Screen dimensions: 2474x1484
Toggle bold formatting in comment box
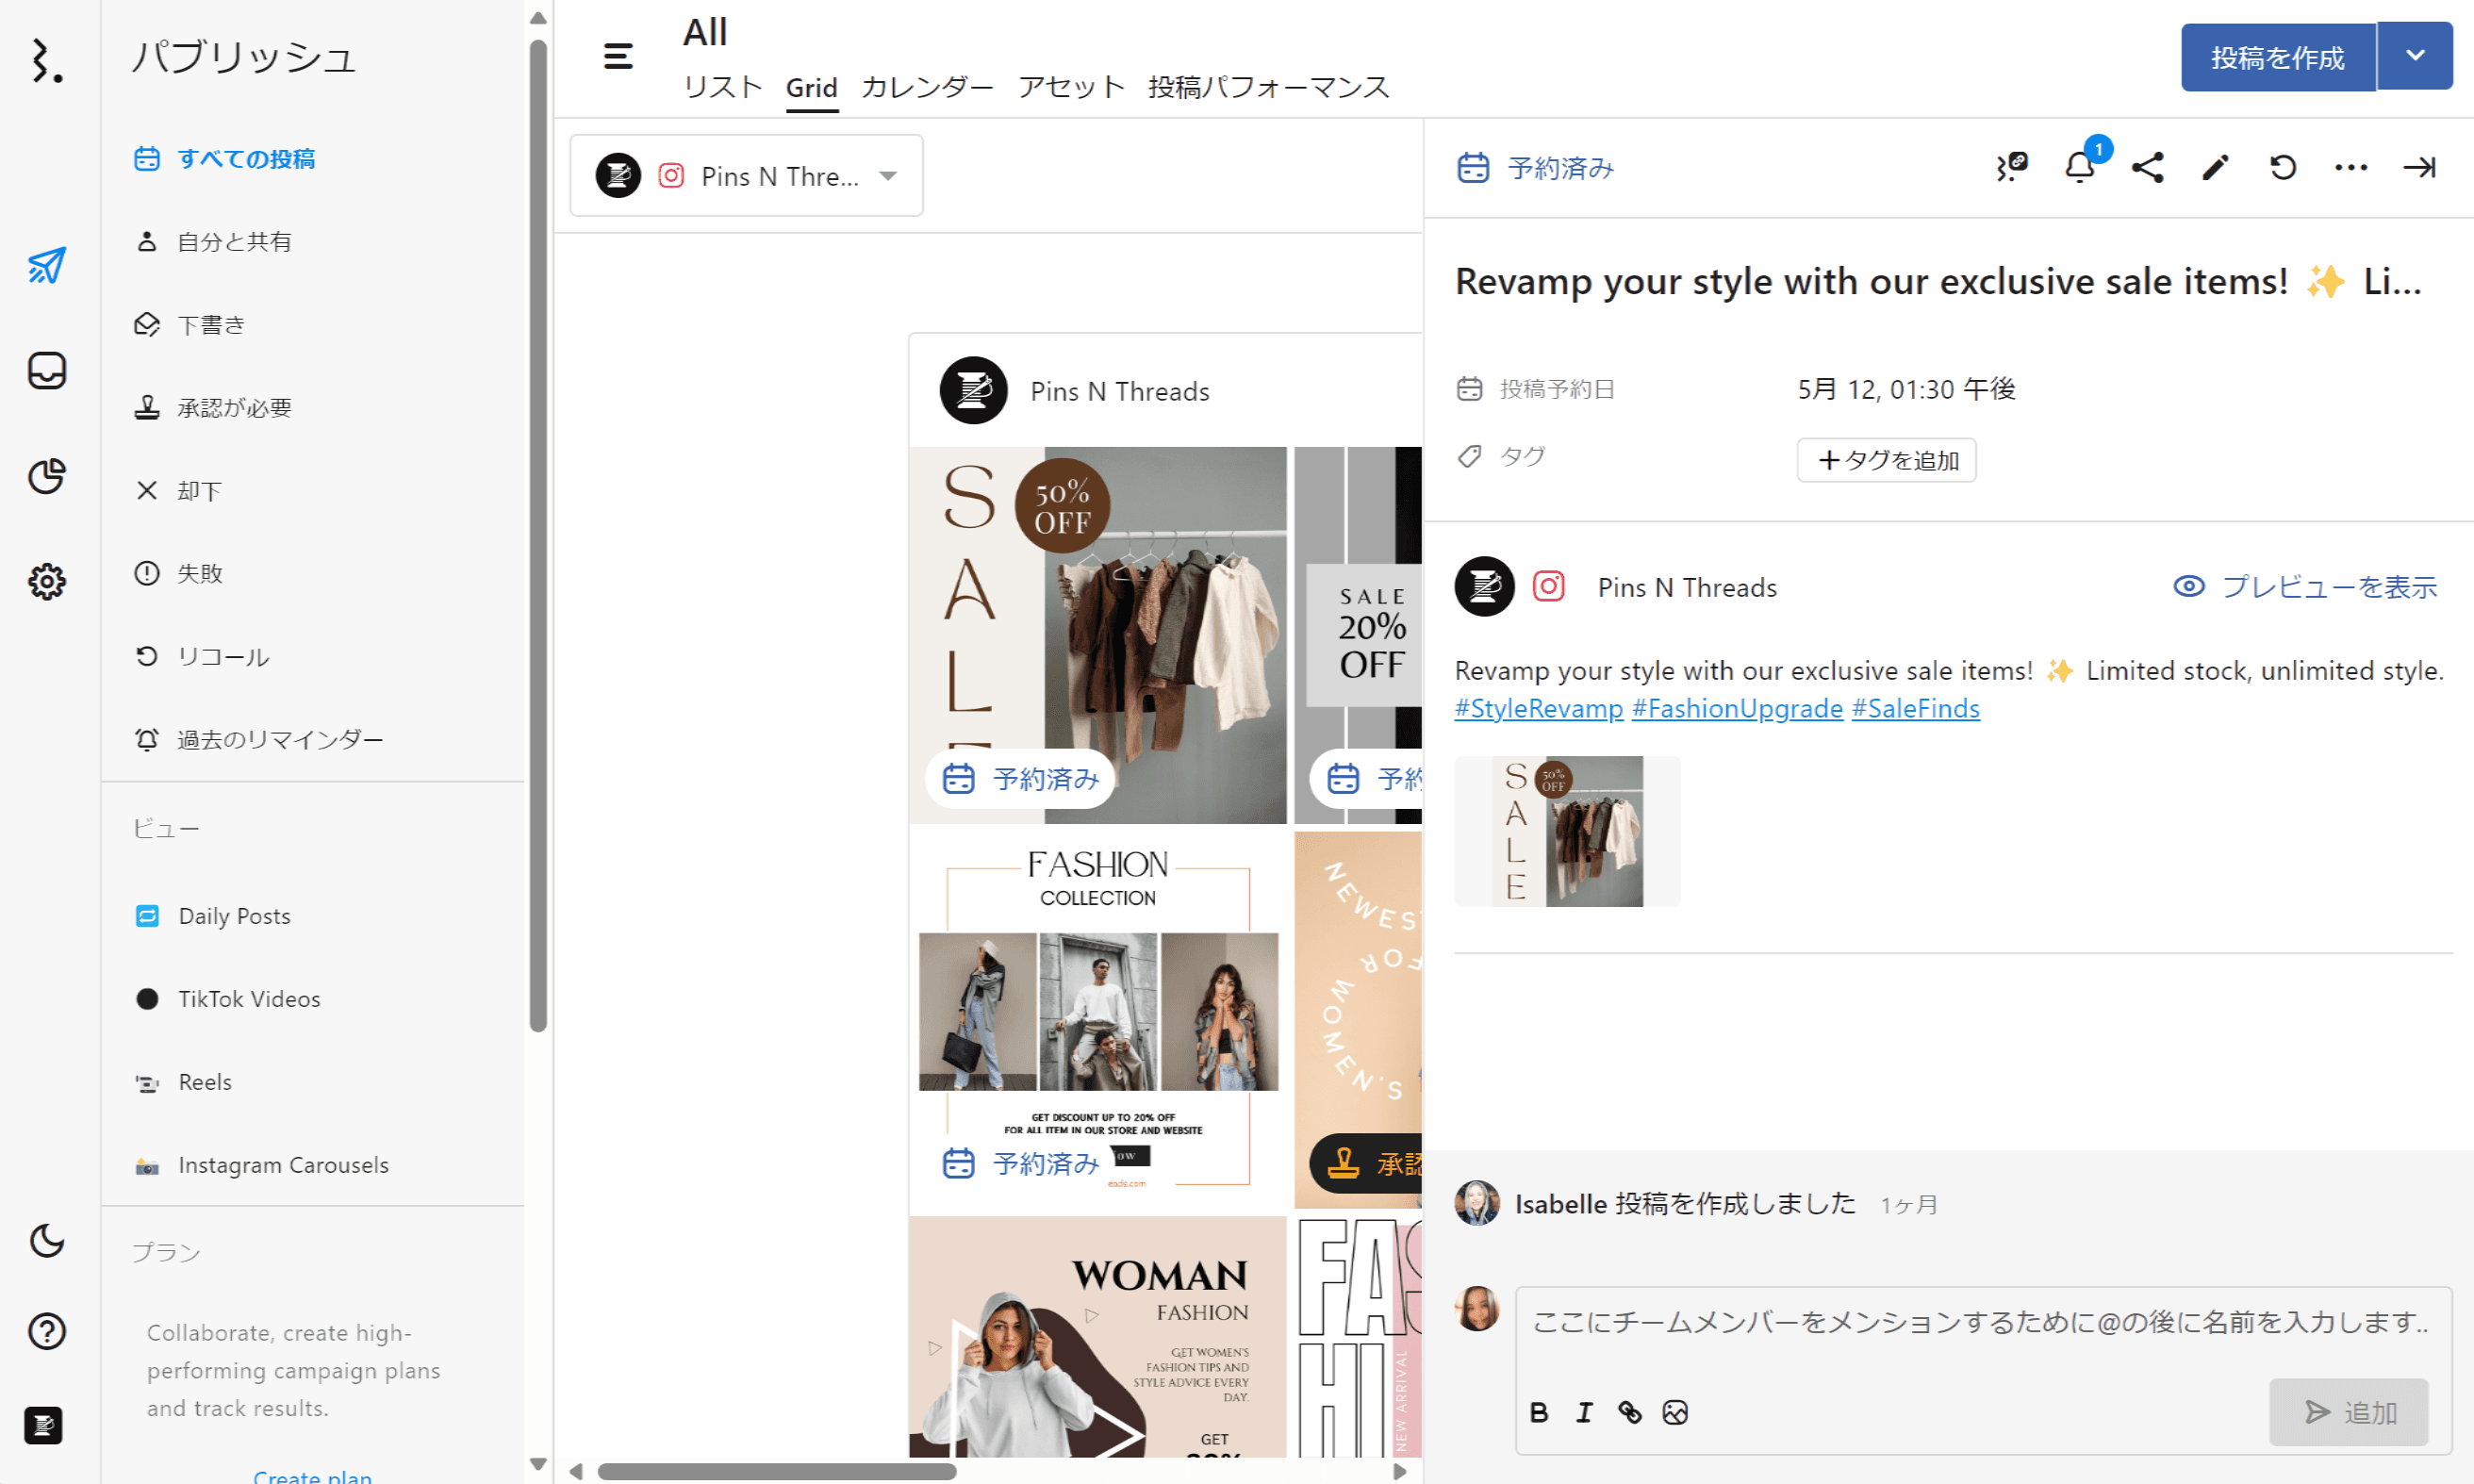click(1539, 1412)
